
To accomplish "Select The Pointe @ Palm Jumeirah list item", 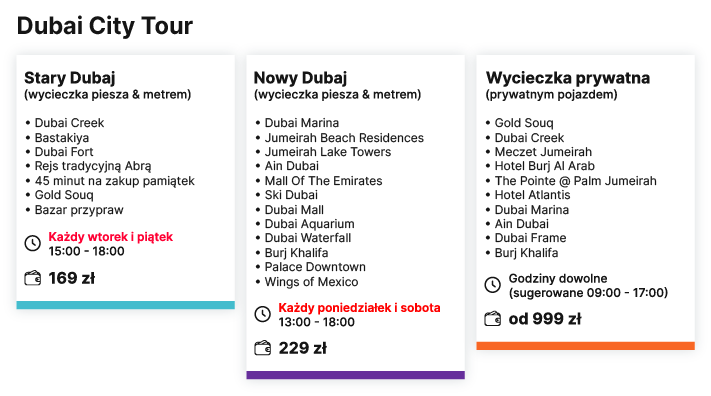I will [x=575, y=181].
